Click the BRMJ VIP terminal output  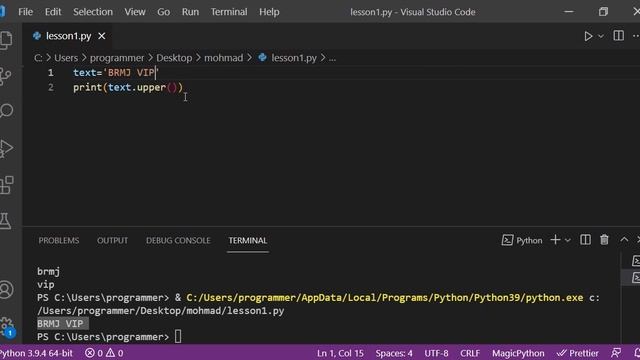click(x=60, y=324)
